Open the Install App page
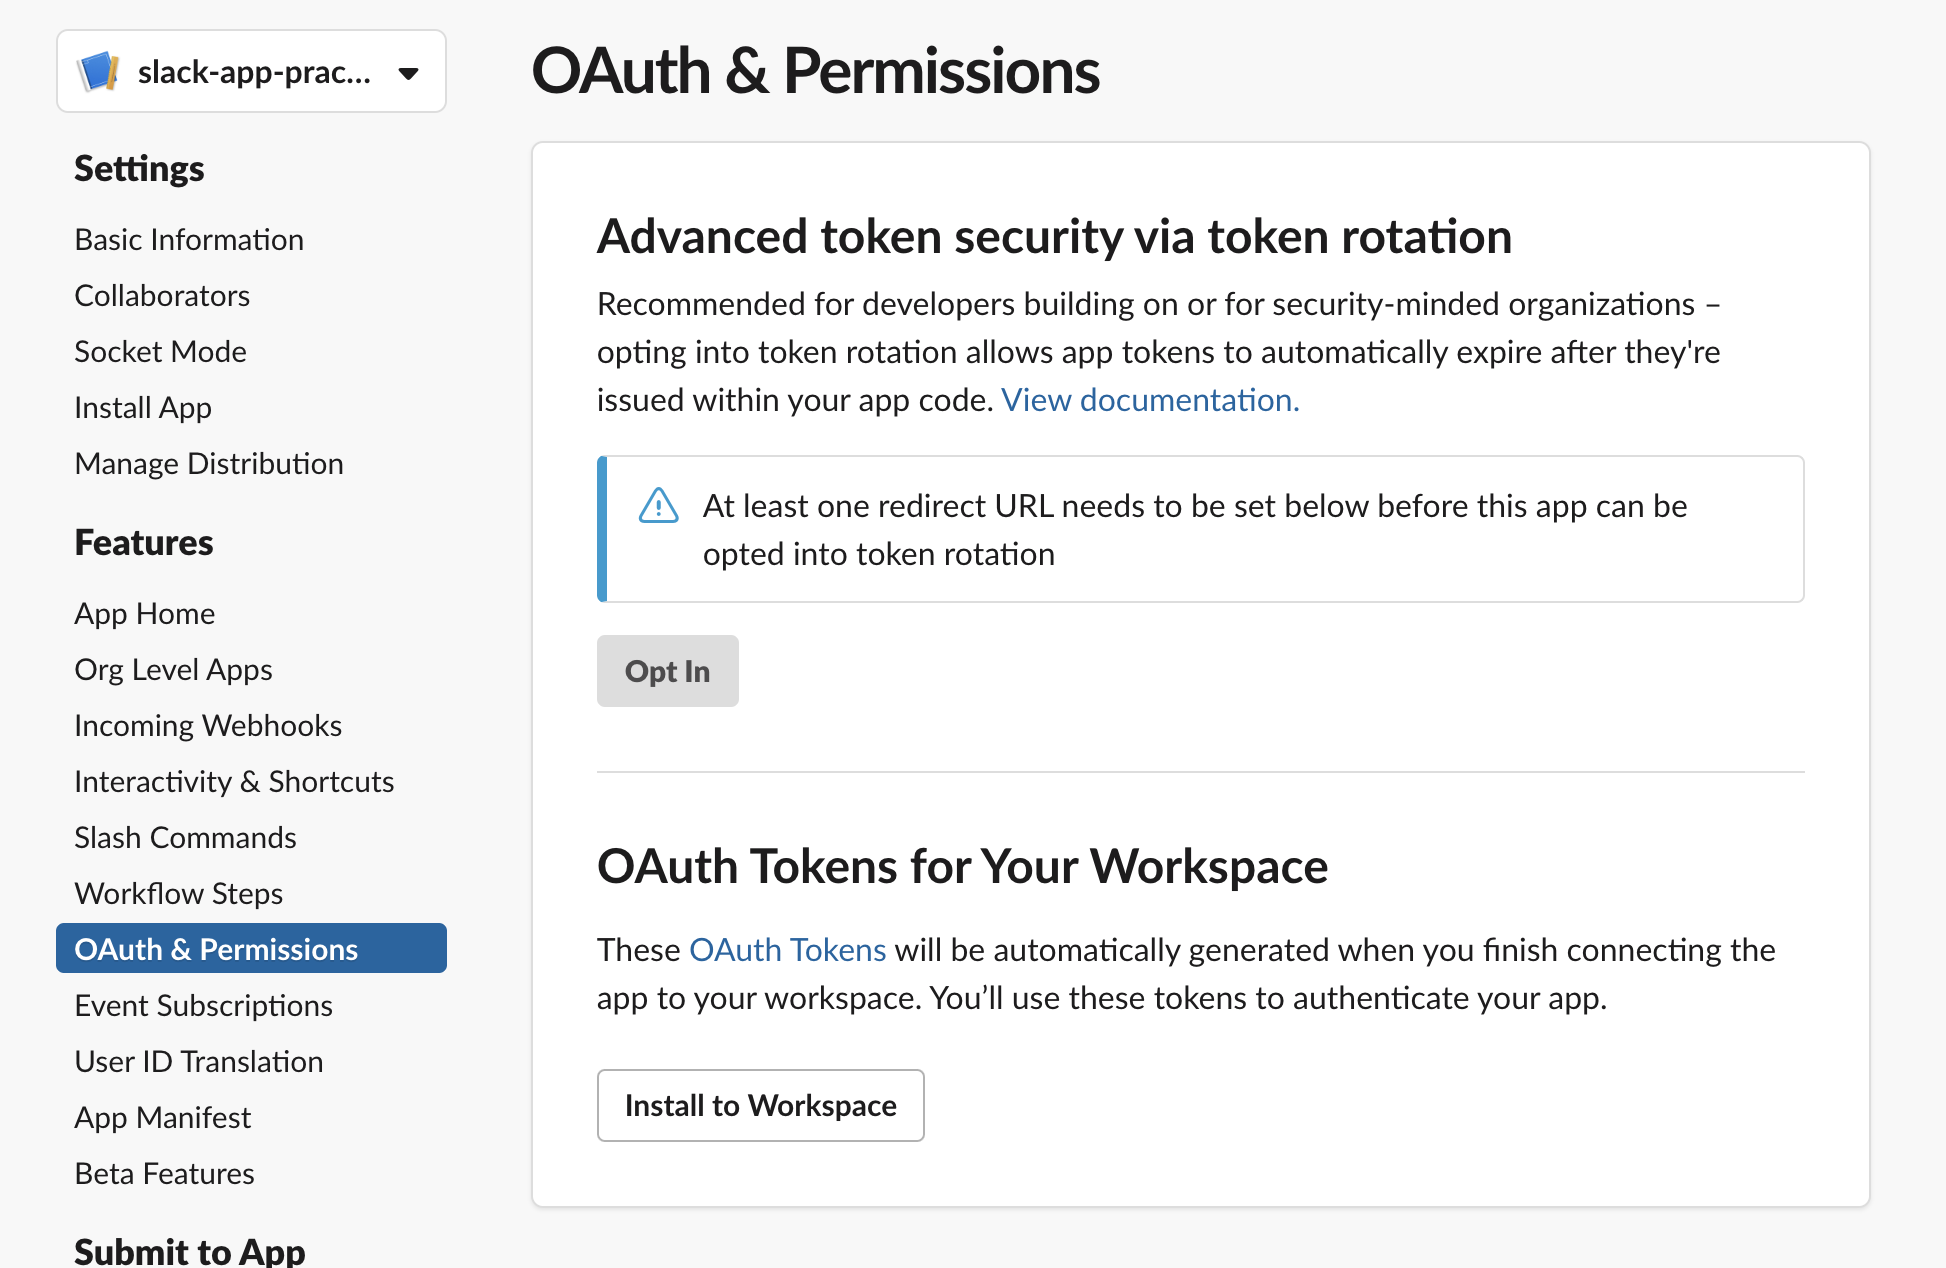This screenshot has width=1946, height=1268. click(142, 407)
